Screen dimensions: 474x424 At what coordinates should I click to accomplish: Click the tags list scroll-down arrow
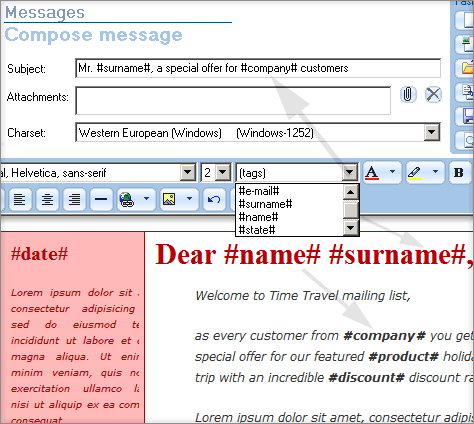click(x=351, y=228)
